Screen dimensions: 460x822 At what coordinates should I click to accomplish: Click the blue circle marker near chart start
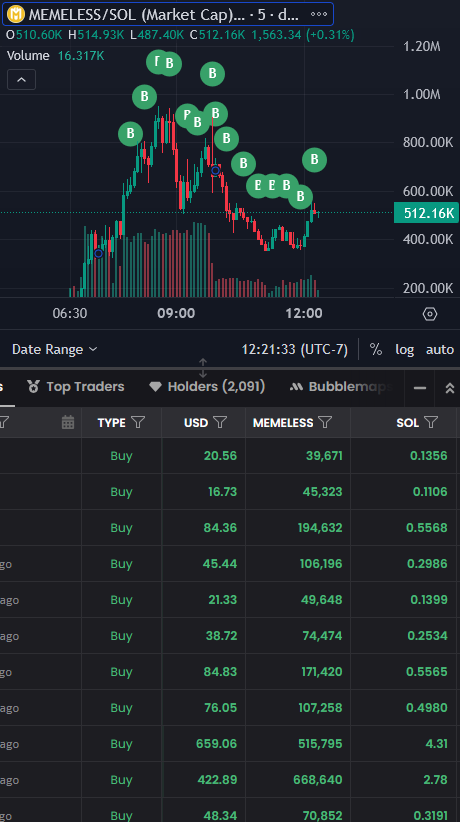pyautogui.click(x=98, y=253)
